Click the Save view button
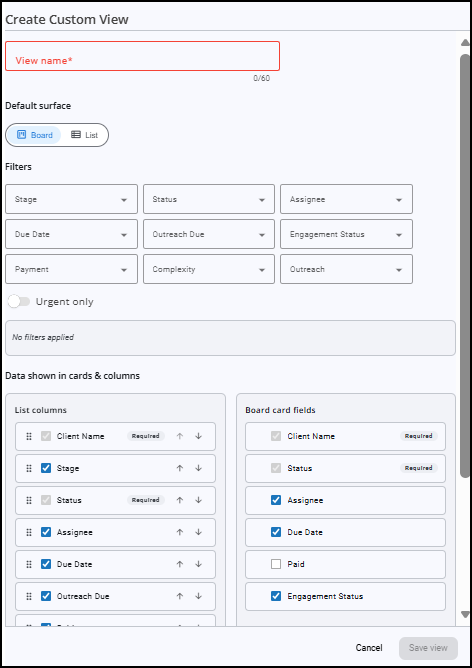 coord(428,648)
